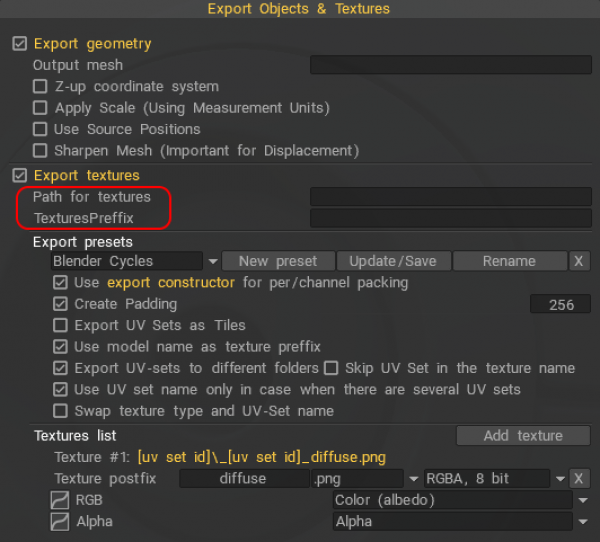The width and height of the screenshot is (600, 542).
Task: Click the RGB channel curve icon
Action: [x=60, y=500]
